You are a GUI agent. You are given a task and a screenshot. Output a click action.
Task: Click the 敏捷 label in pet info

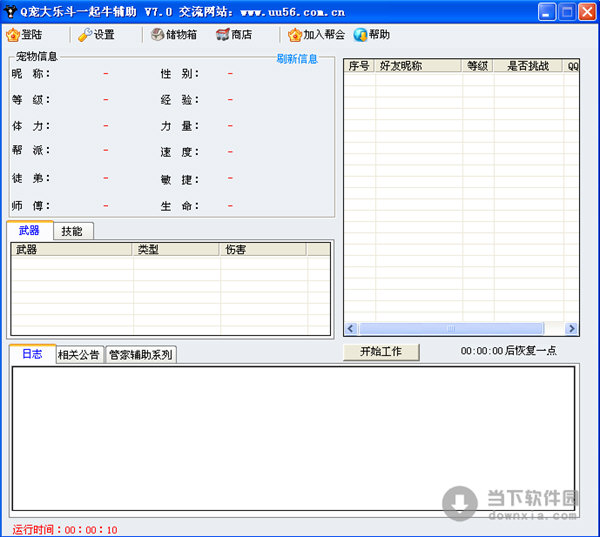click(180, 179)
